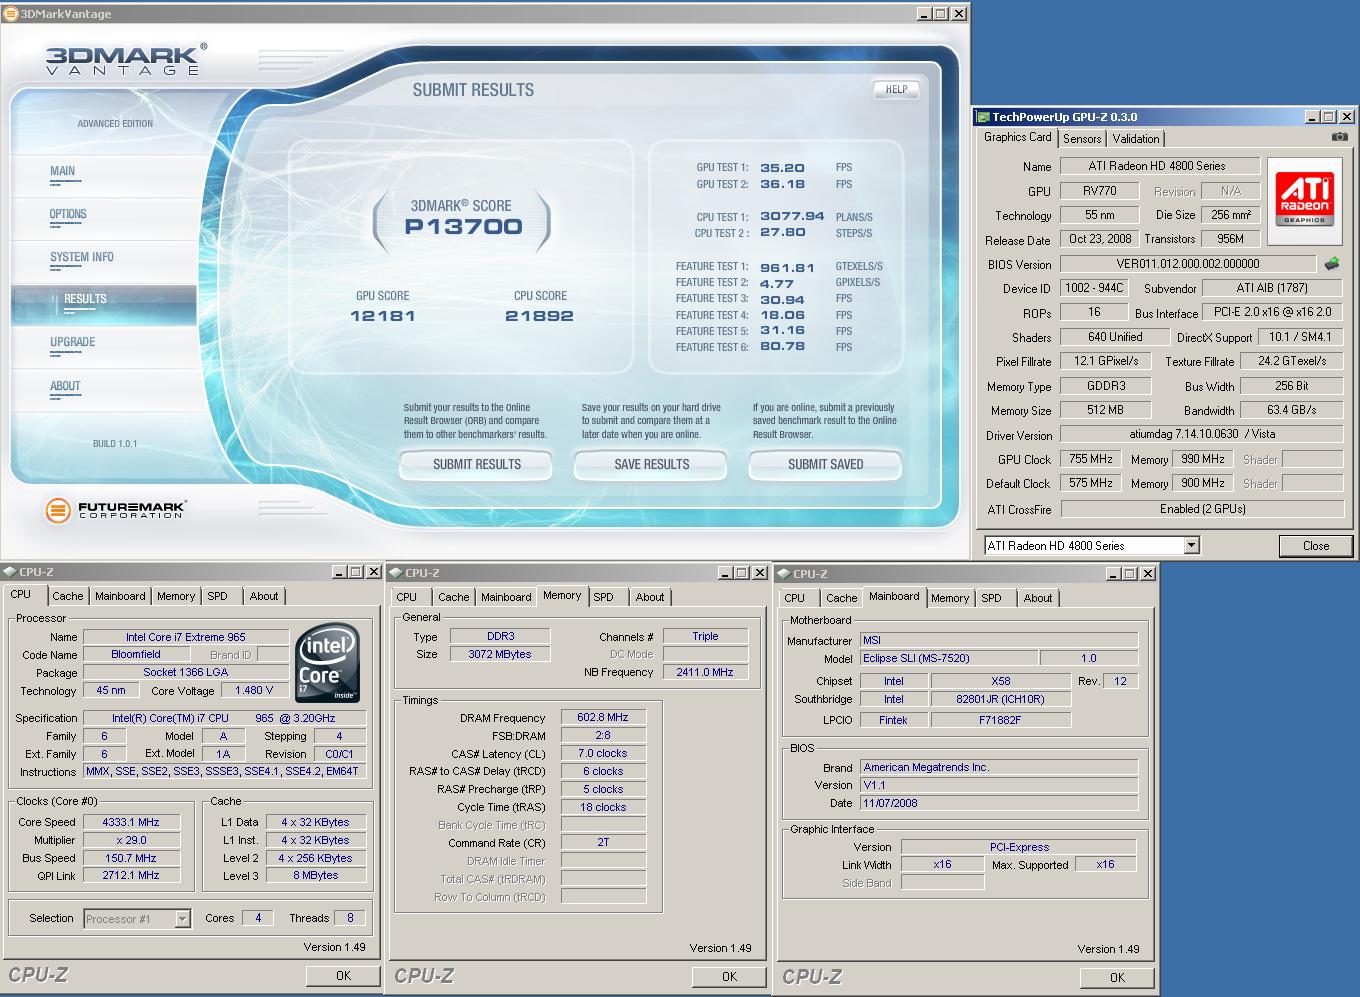Switch to the Validation tab in GPU-Z
Screen dimensions: 1360x997
click(x=1136, y=139)
